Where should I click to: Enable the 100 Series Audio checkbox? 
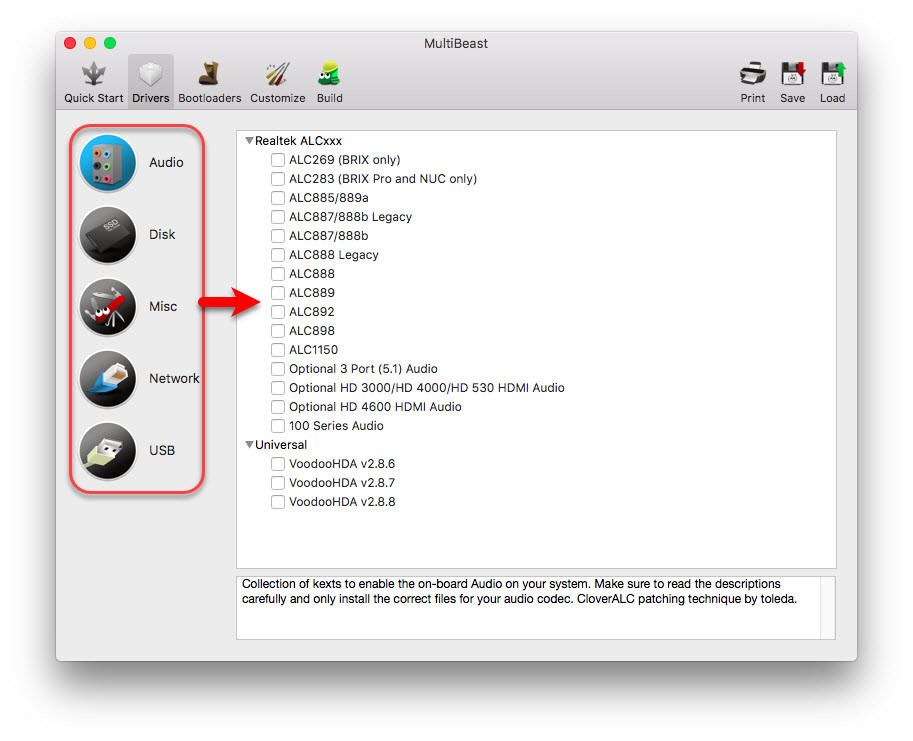278,426
